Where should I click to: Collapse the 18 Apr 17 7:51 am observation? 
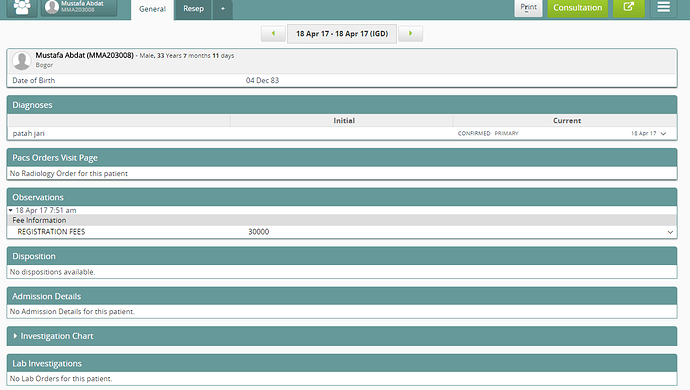[11, 210]
